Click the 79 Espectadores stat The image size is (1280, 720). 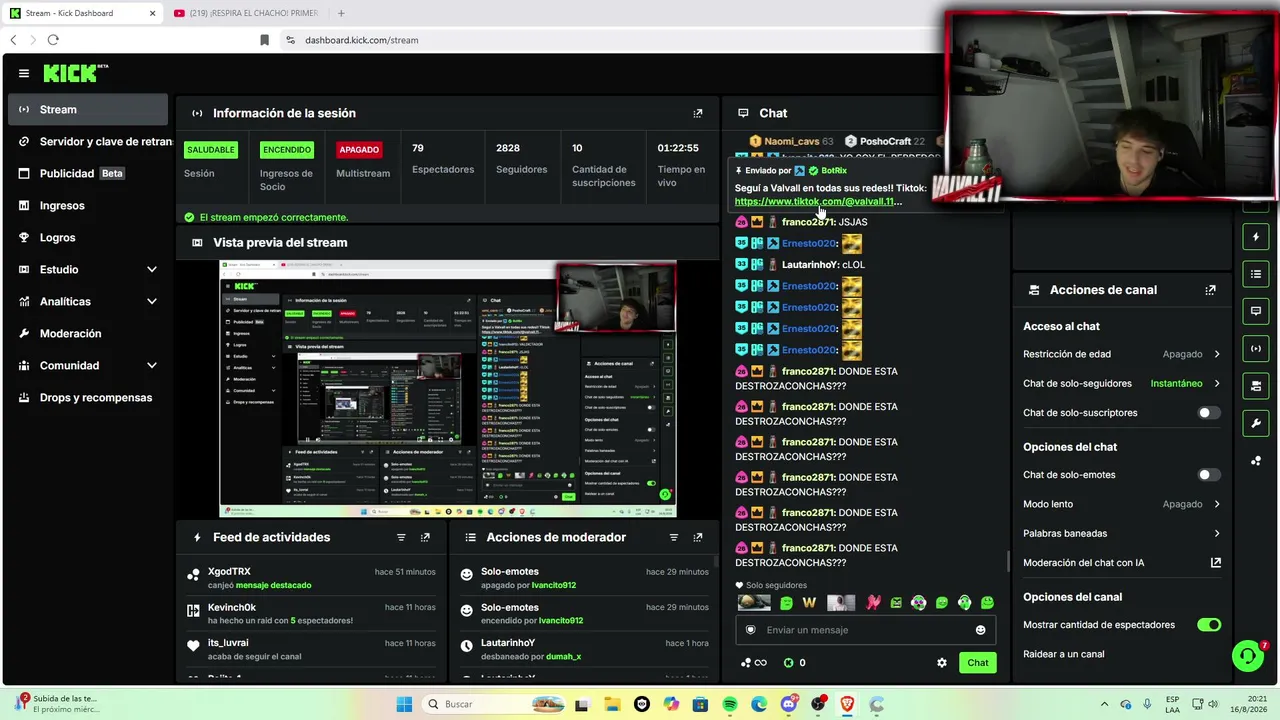pyautogui.click(x=443, y=158)
